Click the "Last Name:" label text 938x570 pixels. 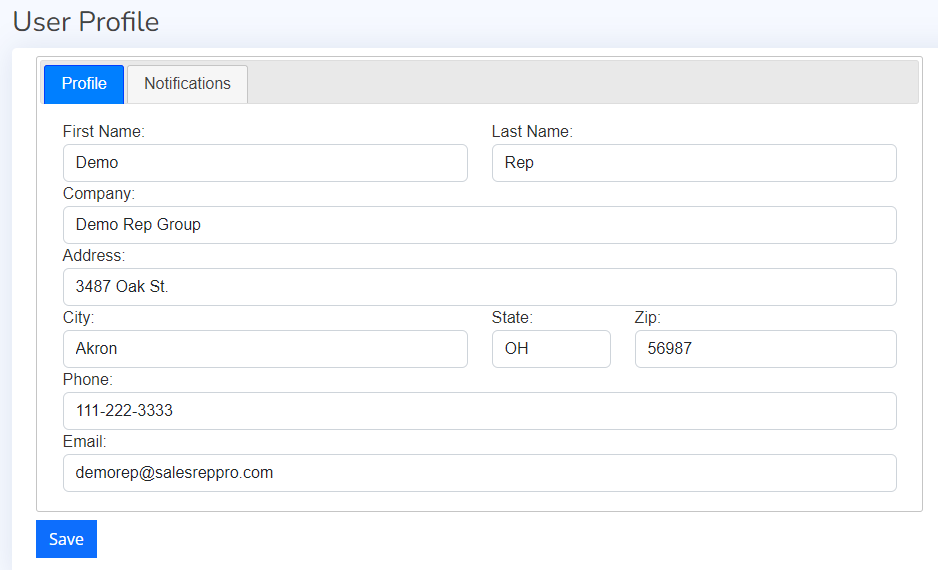[532, 131]
